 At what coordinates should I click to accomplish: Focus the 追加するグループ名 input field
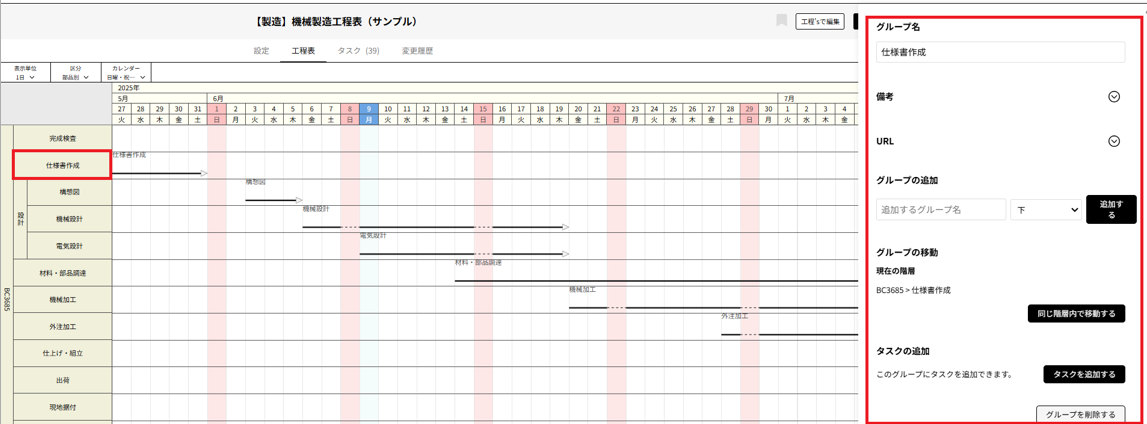coord(941,210)
